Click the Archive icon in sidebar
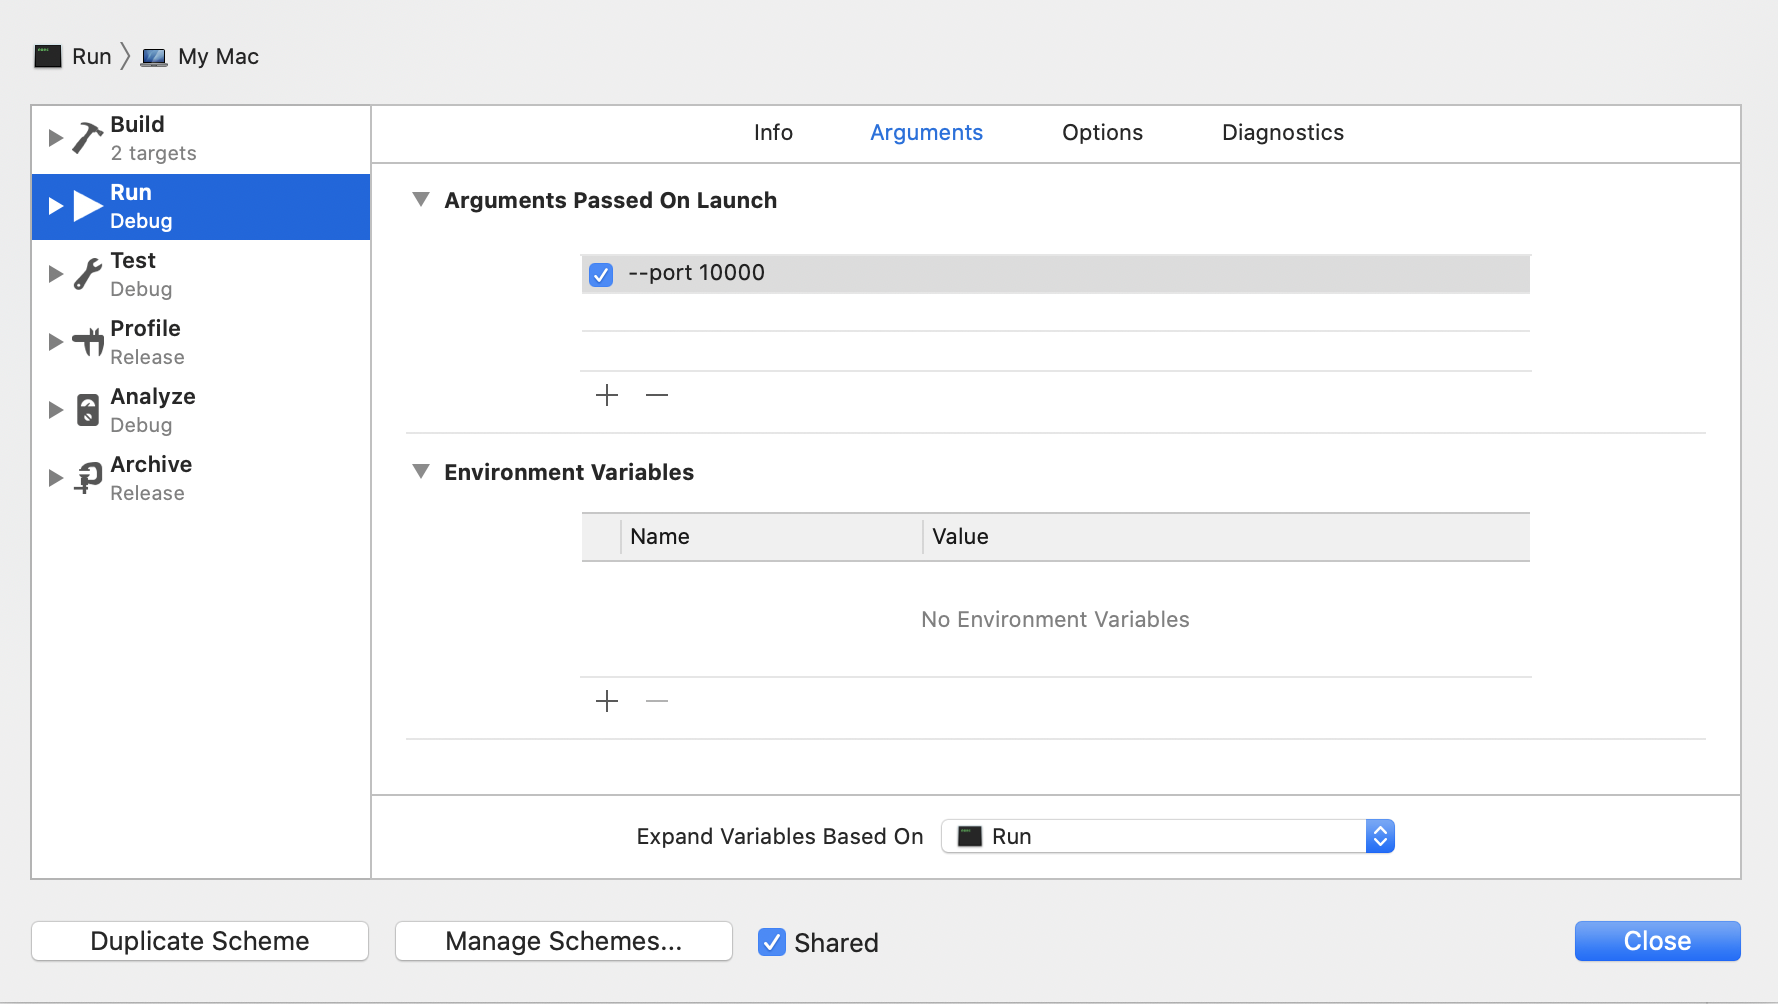Viewport: 1778px width, 1004px height. click(88, 478)
